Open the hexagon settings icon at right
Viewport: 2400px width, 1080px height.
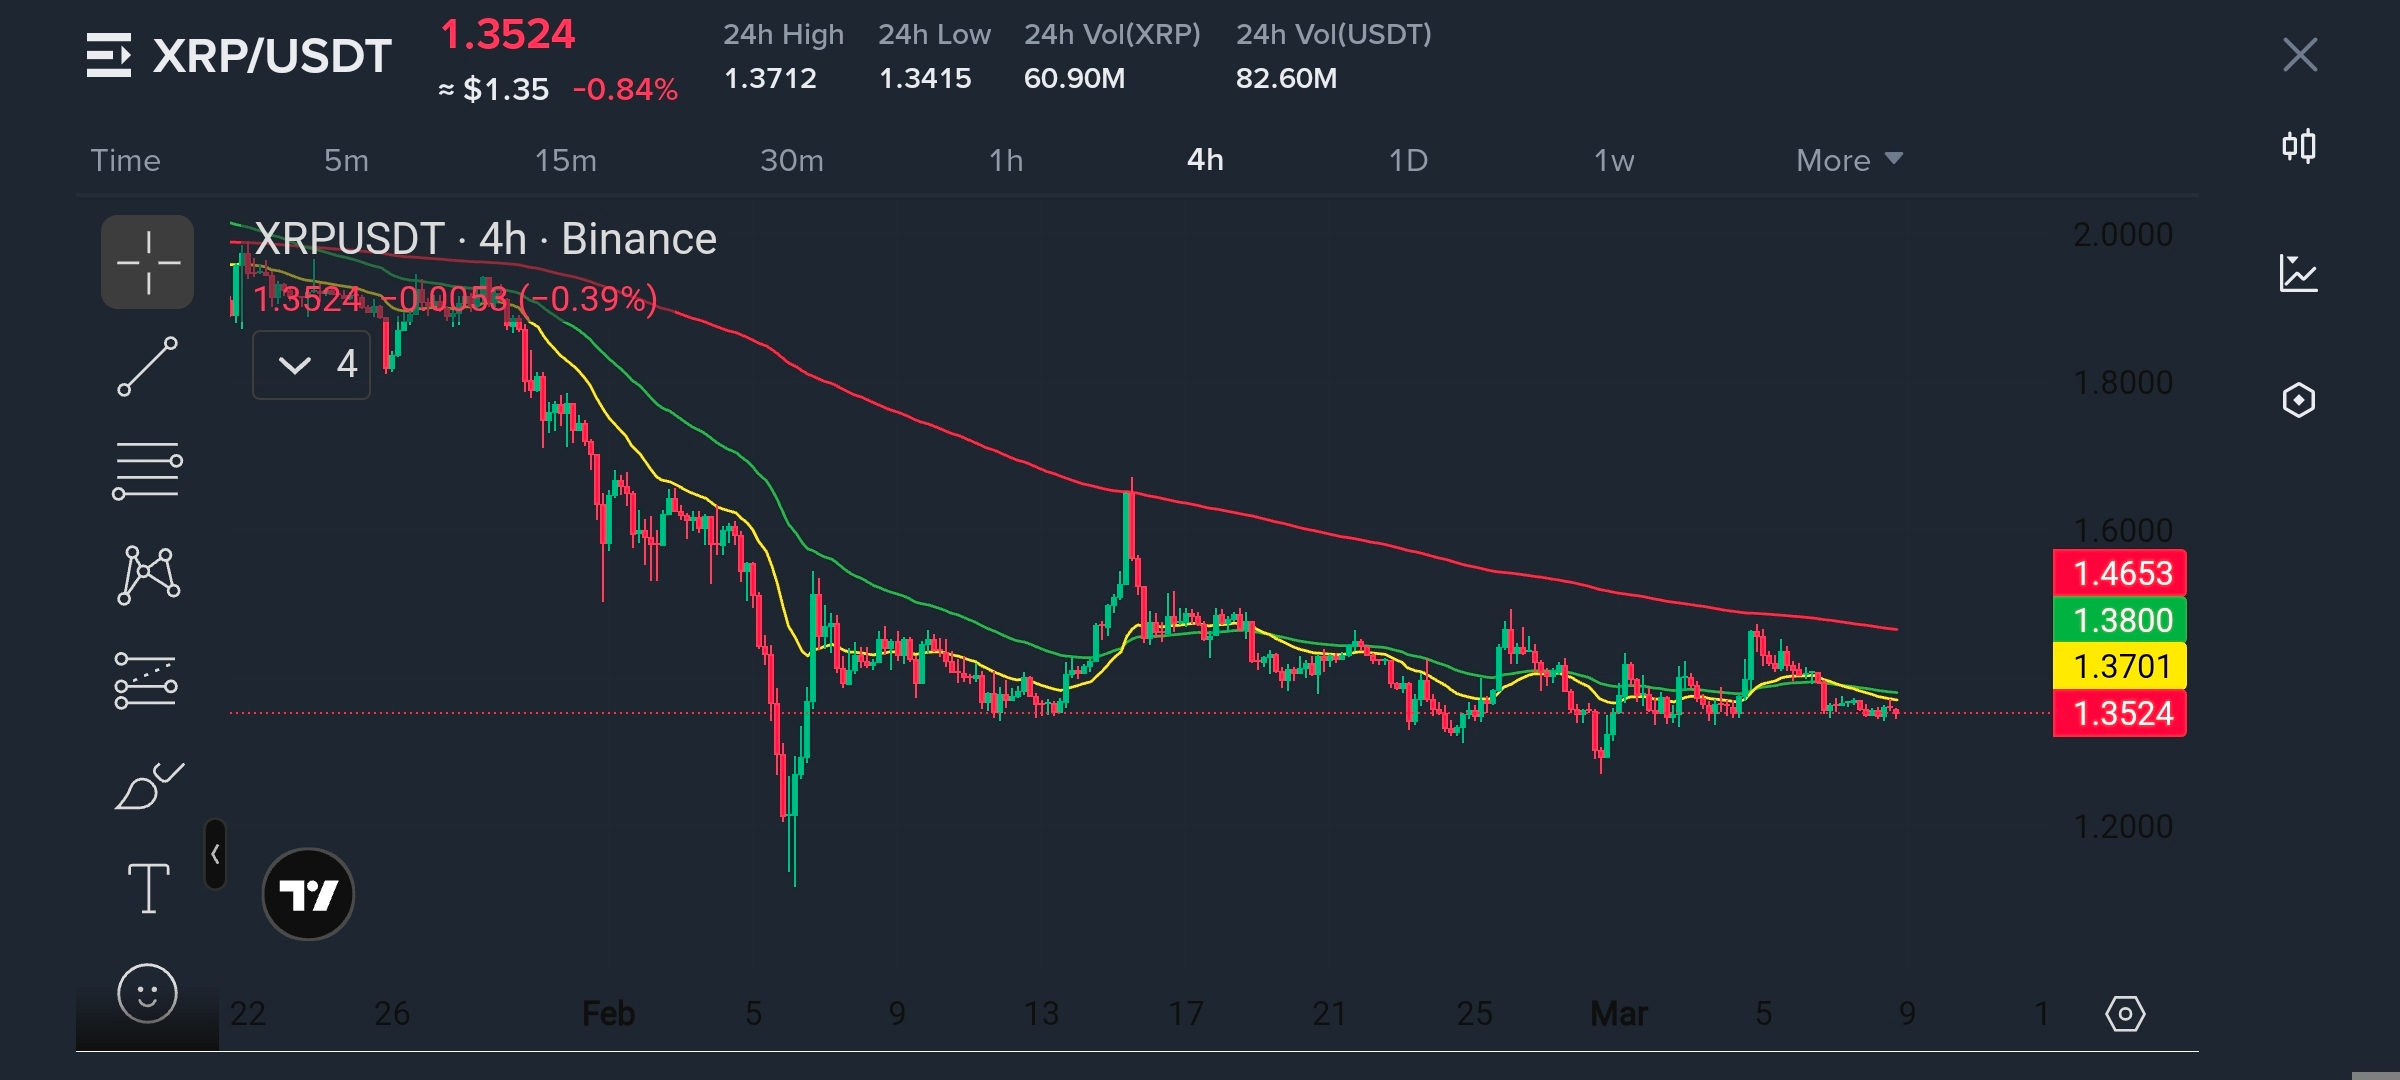[x=2298, y=400]
